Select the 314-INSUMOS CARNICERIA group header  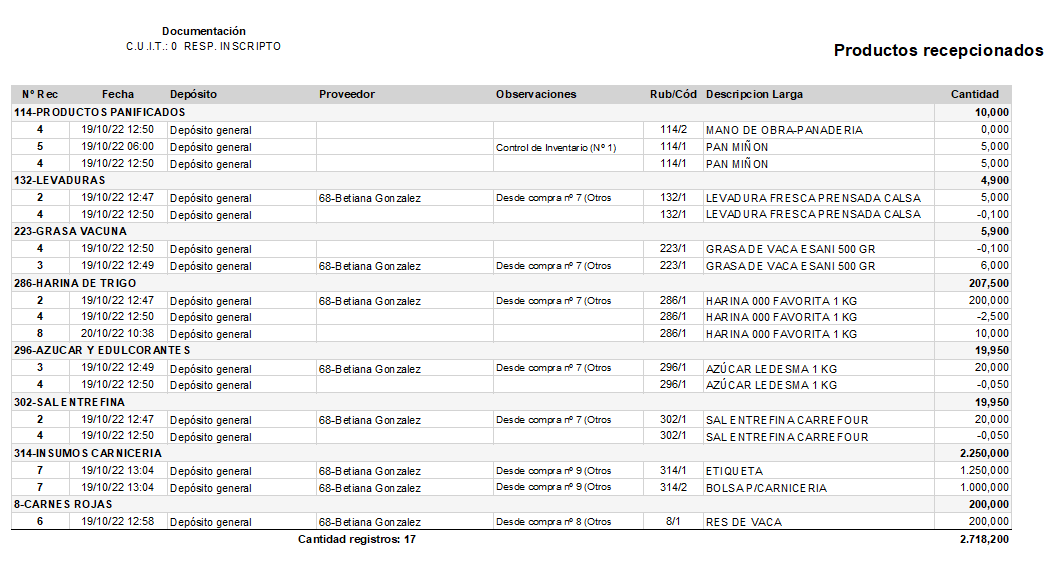click(x=511, y=453)
